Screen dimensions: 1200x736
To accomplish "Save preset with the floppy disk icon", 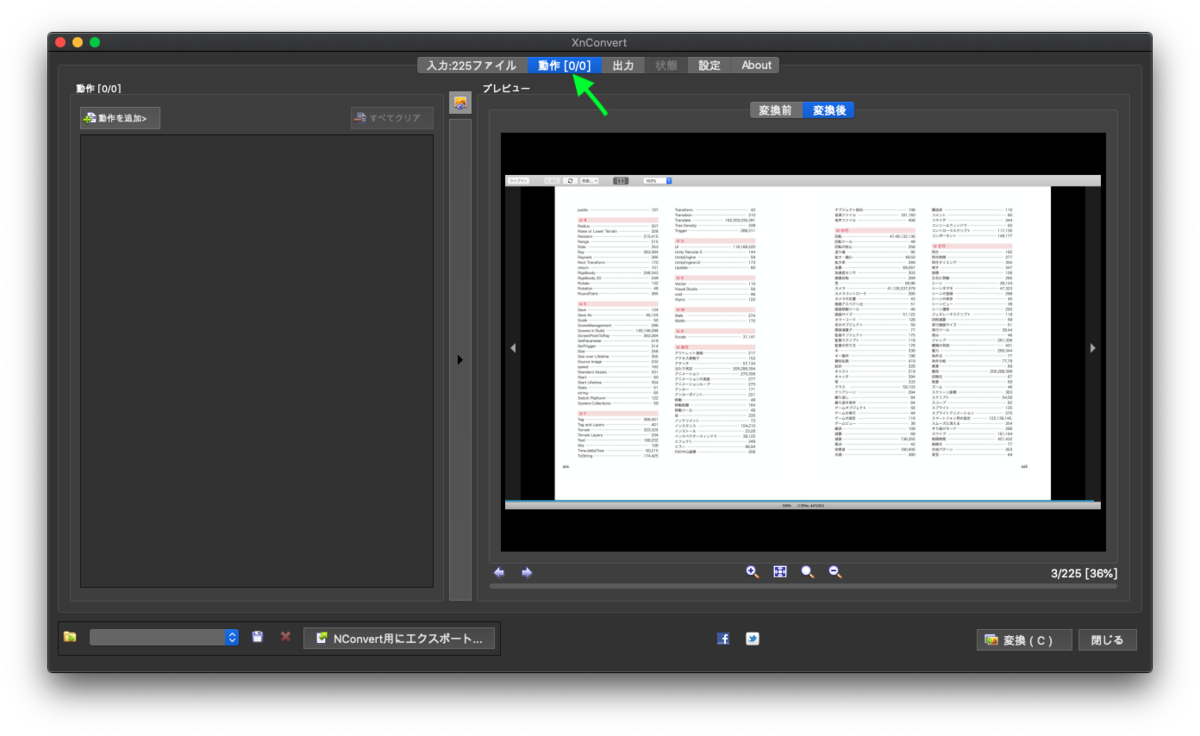I will click(257, 637).
